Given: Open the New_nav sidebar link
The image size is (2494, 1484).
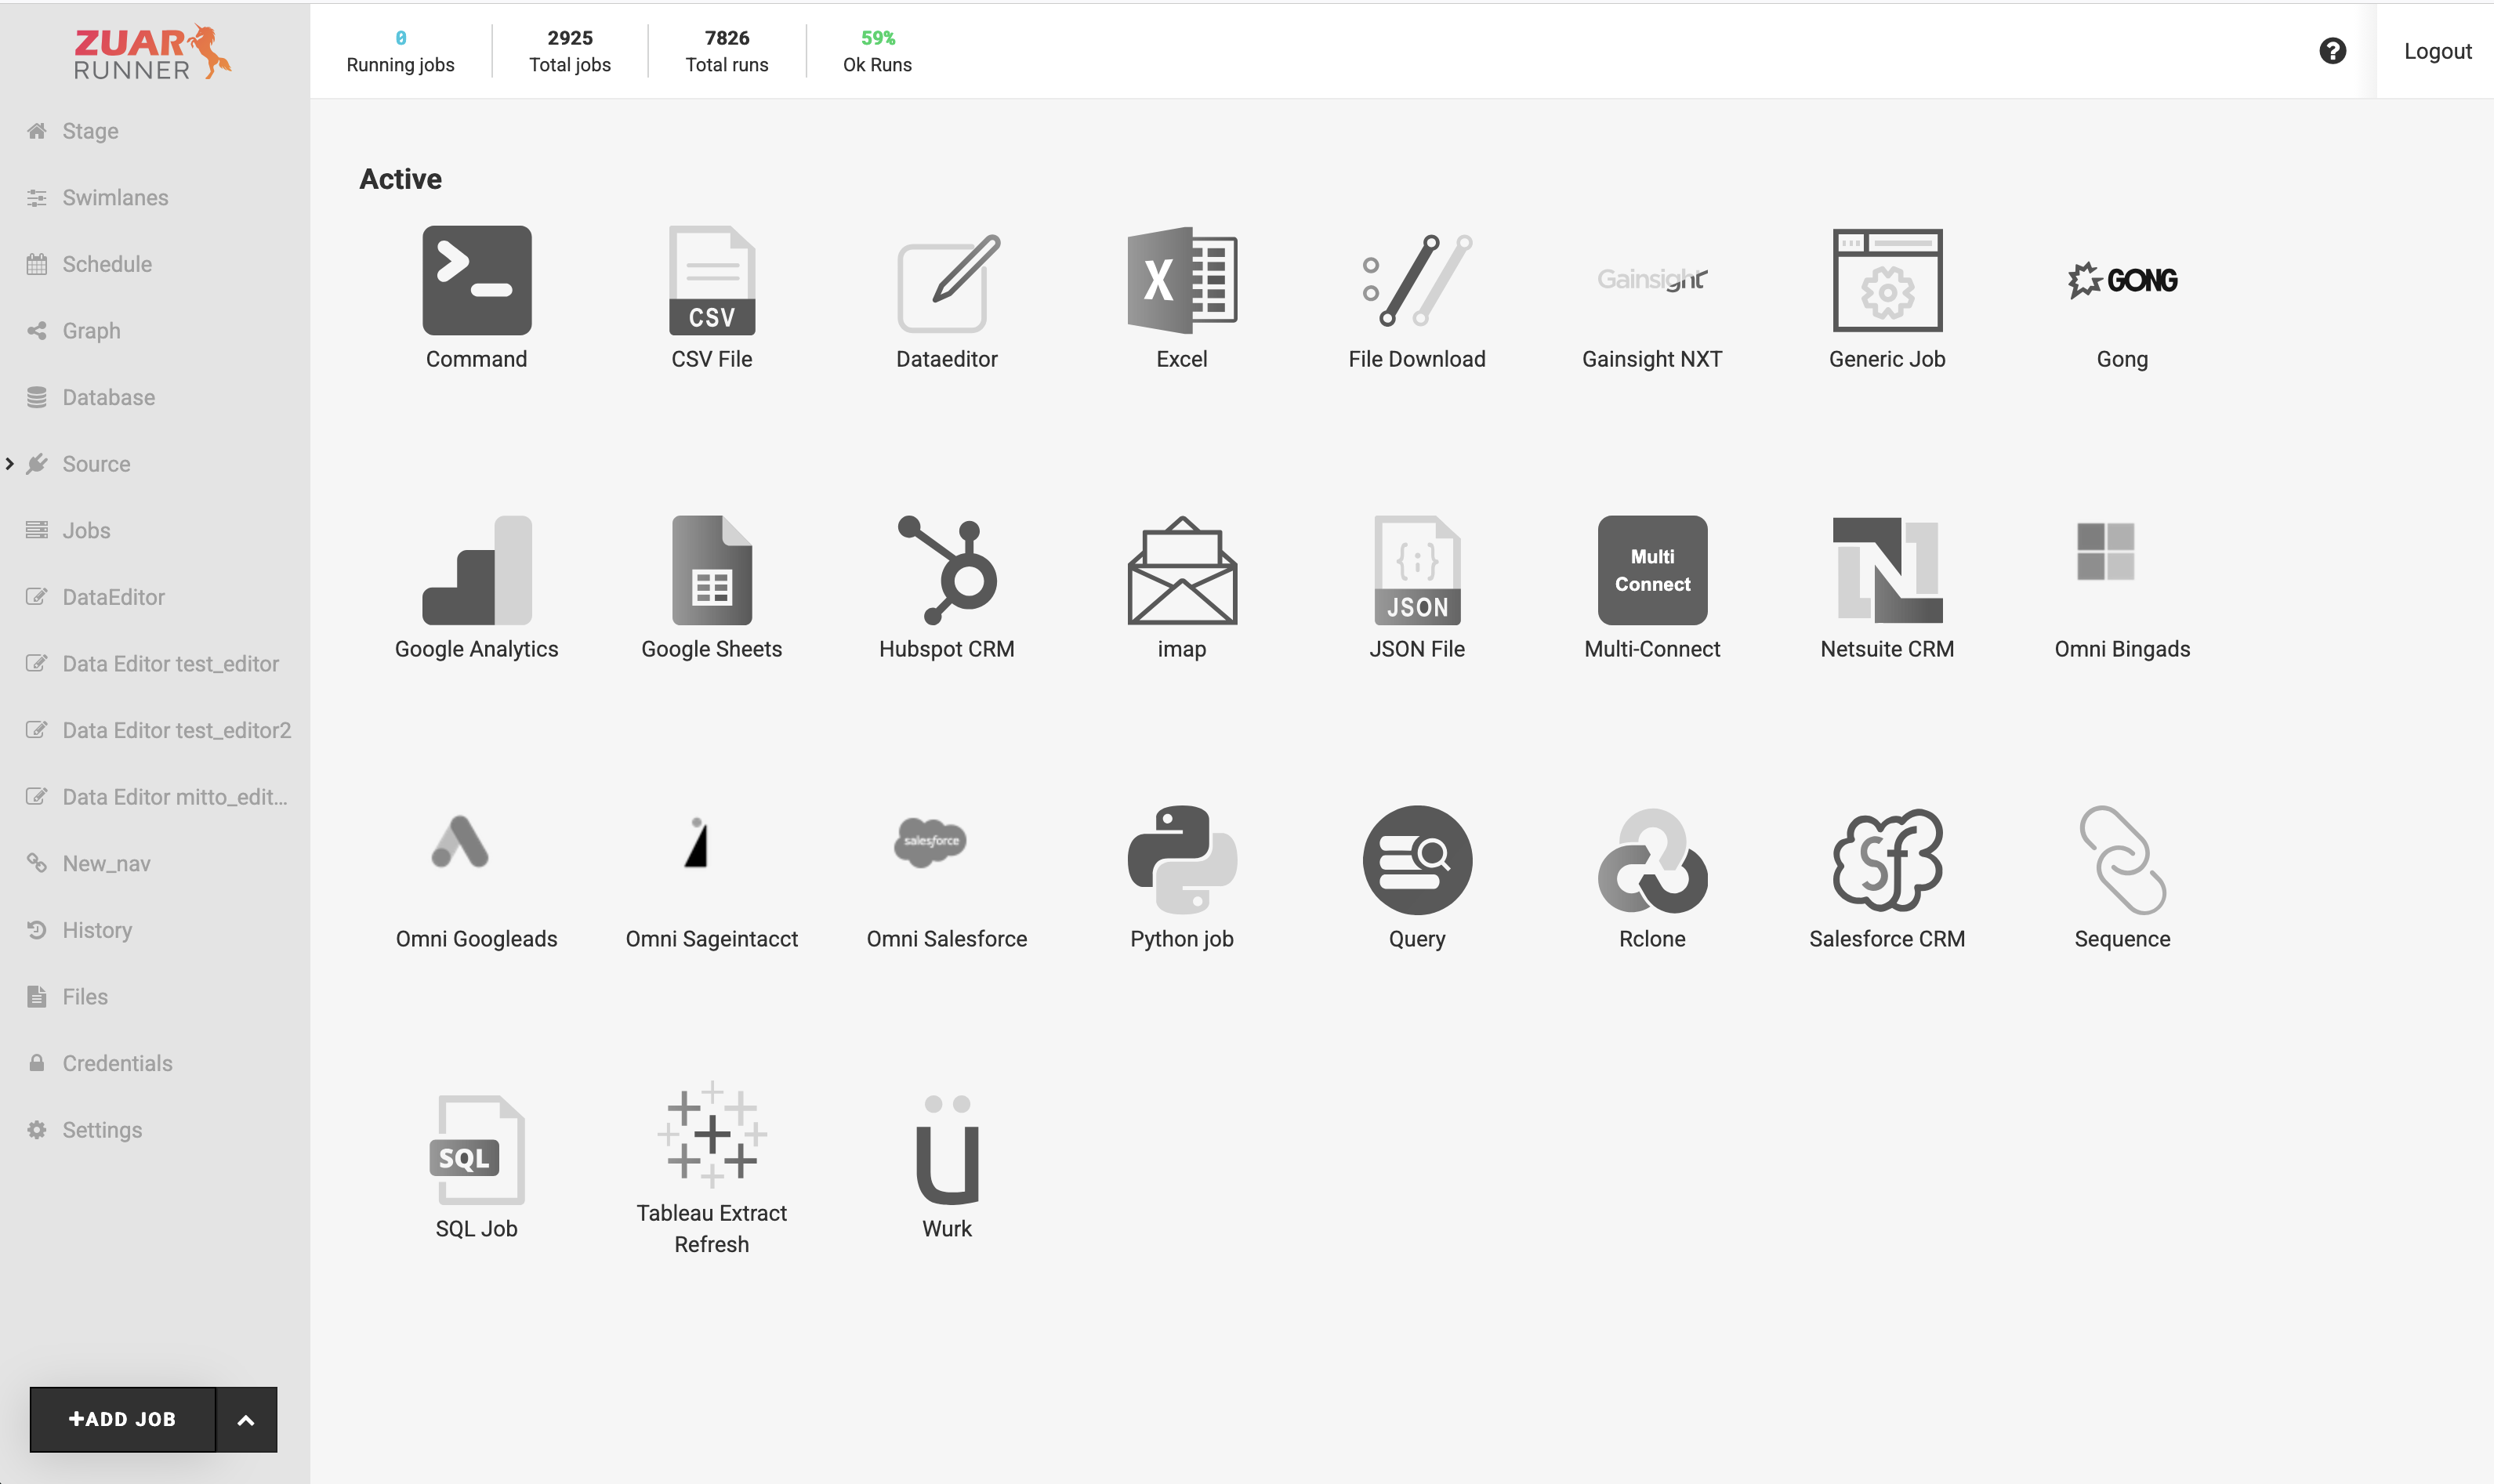Looking at the screenshot, I should (x=106, y=864).
